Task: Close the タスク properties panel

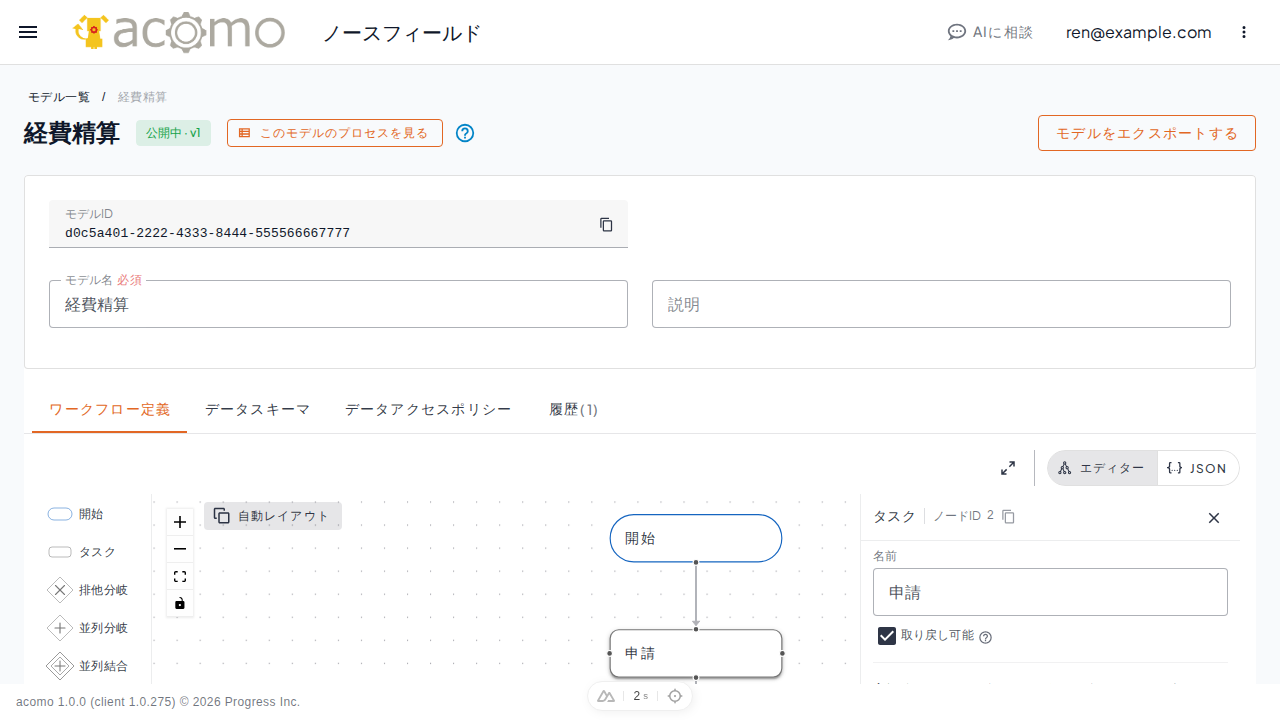Action: (x=1214, y=517)
